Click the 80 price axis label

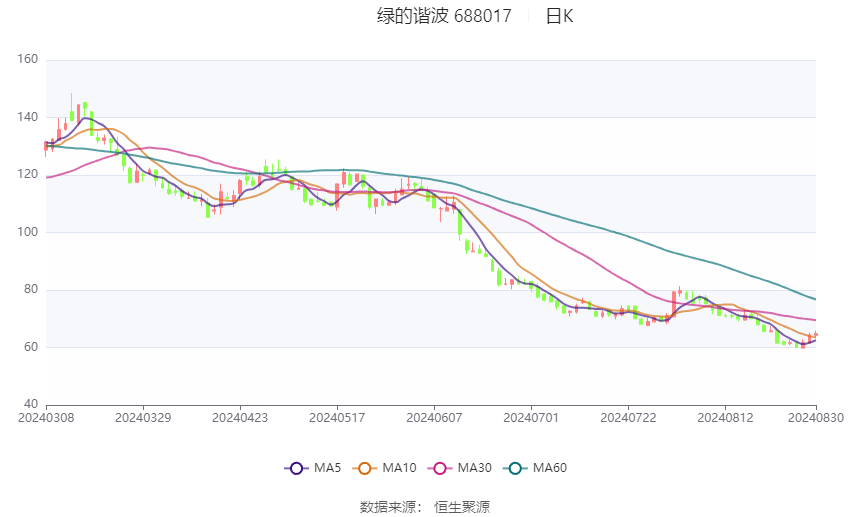pos(31,289)
